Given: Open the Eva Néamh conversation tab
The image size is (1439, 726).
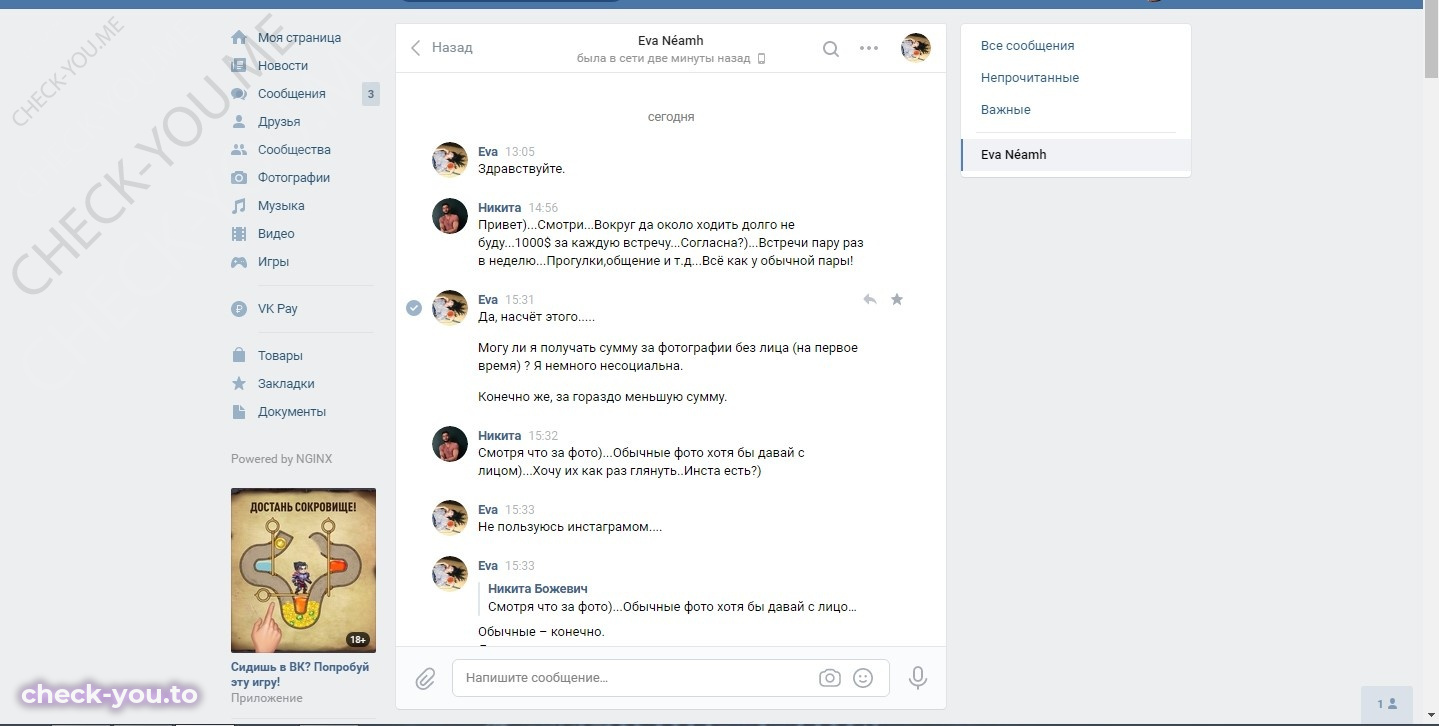Looking at the screenshot, I should 1075,155.
